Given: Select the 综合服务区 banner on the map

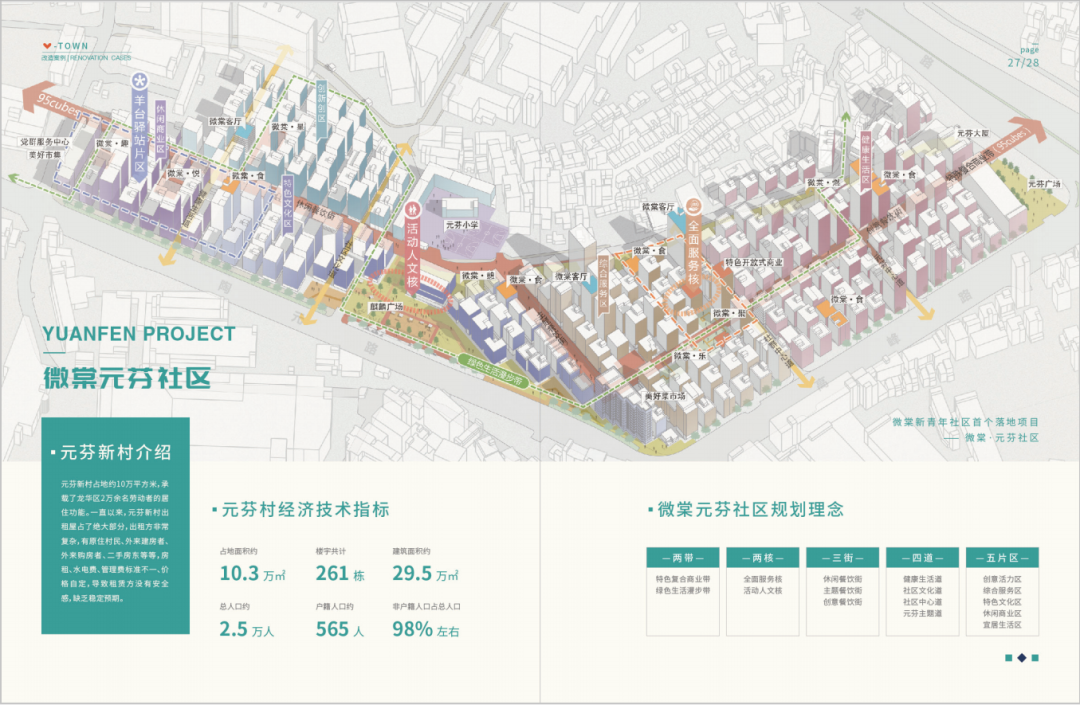Looking at the screenshot, I should [603, 285].
